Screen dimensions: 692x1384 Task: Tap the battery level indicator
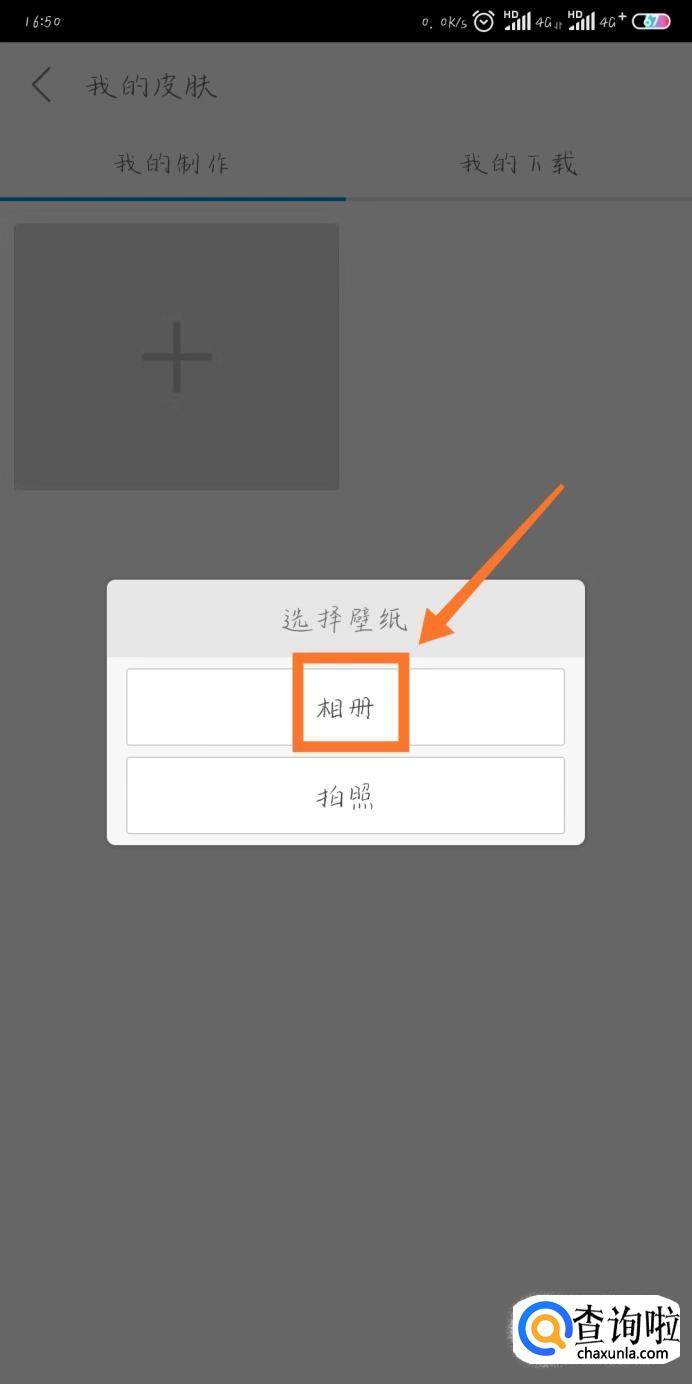[651, 21]
